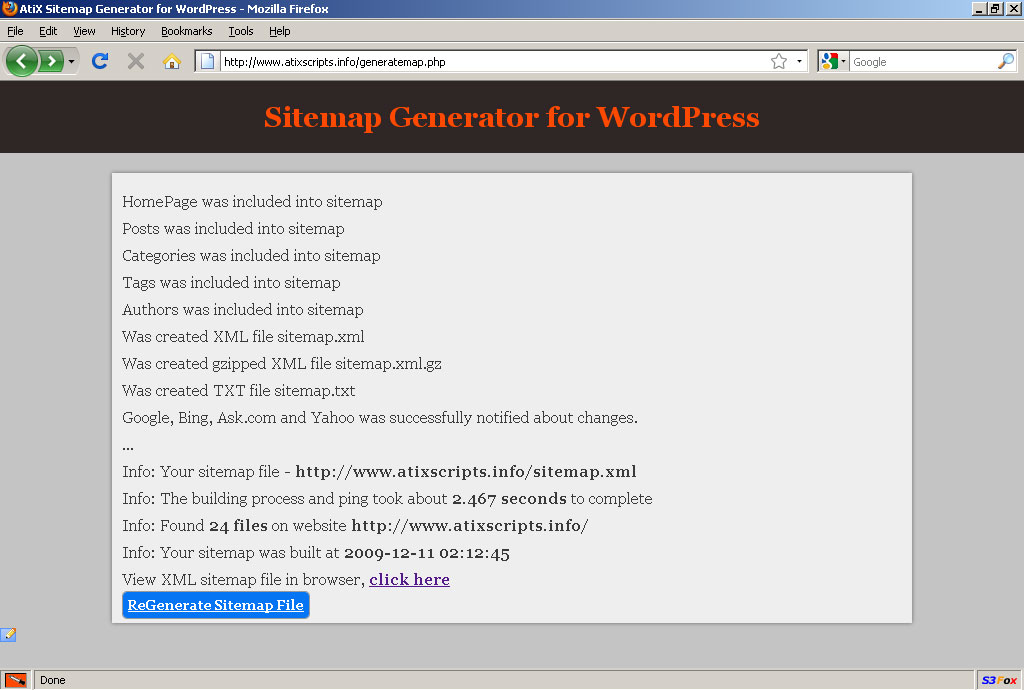The height and width of the screenshot is (690, 1024).
Task: Open the Home page icon
Action: coord(172,61)
